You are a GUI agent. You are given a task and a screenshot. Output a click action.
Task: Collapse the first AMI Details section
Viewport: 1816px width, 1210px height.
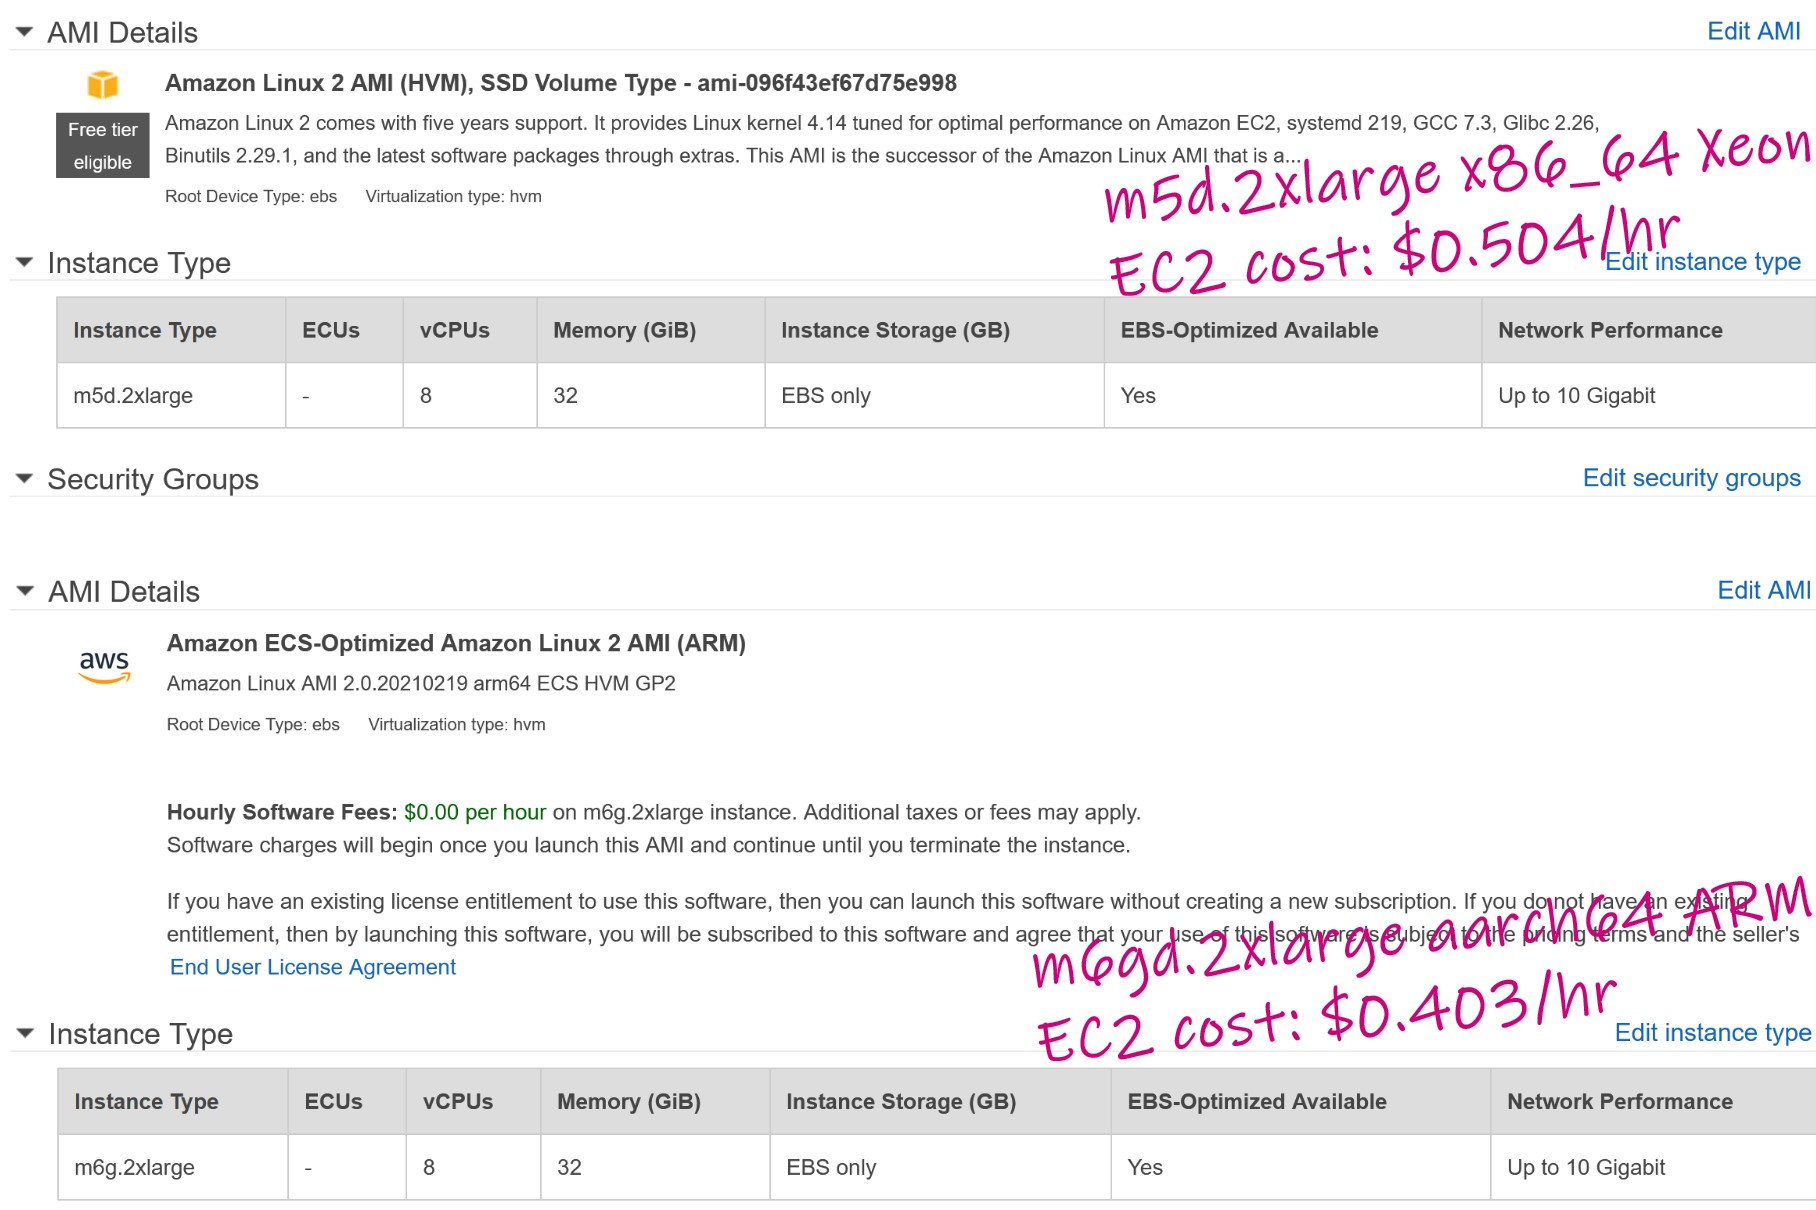pyautogui.click(x=25, y=32)
